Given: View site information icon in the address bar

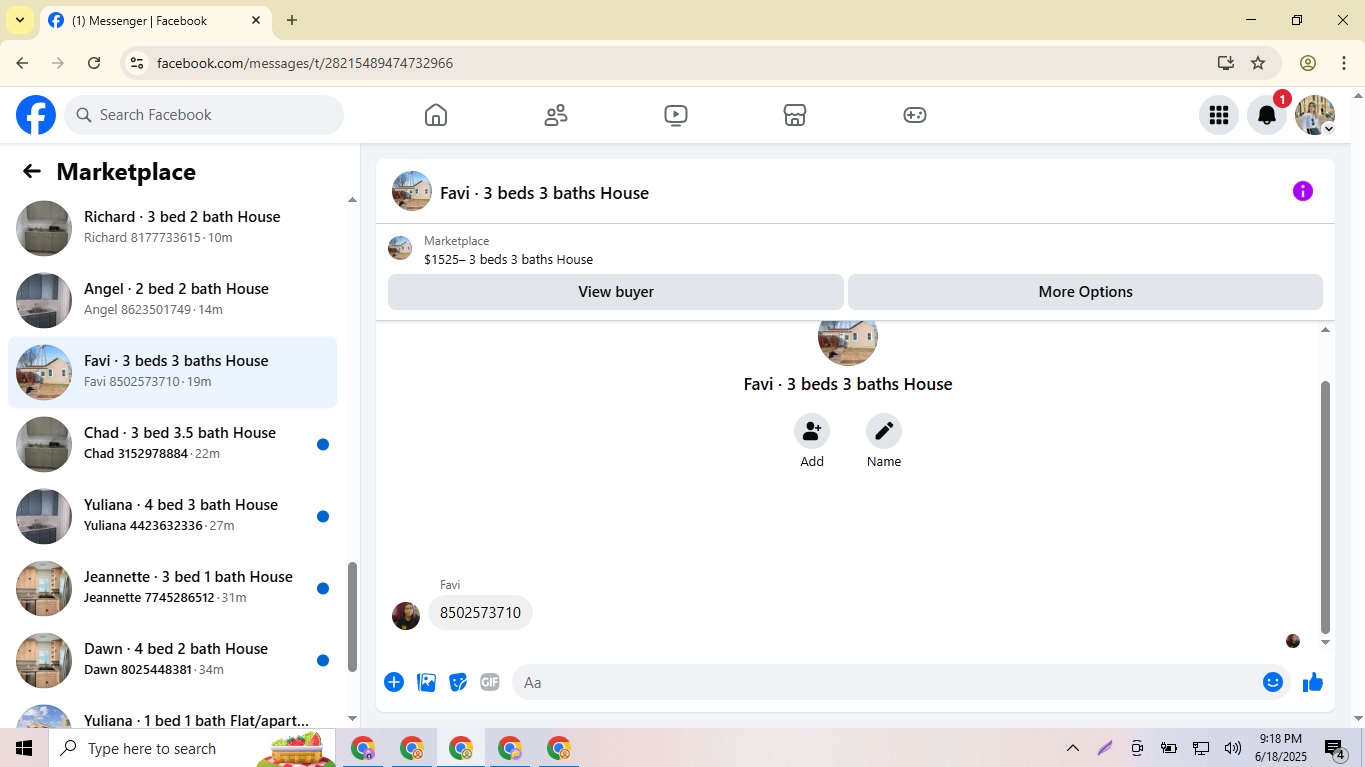Looking at the screenshot, I should (x=137, y=63).
